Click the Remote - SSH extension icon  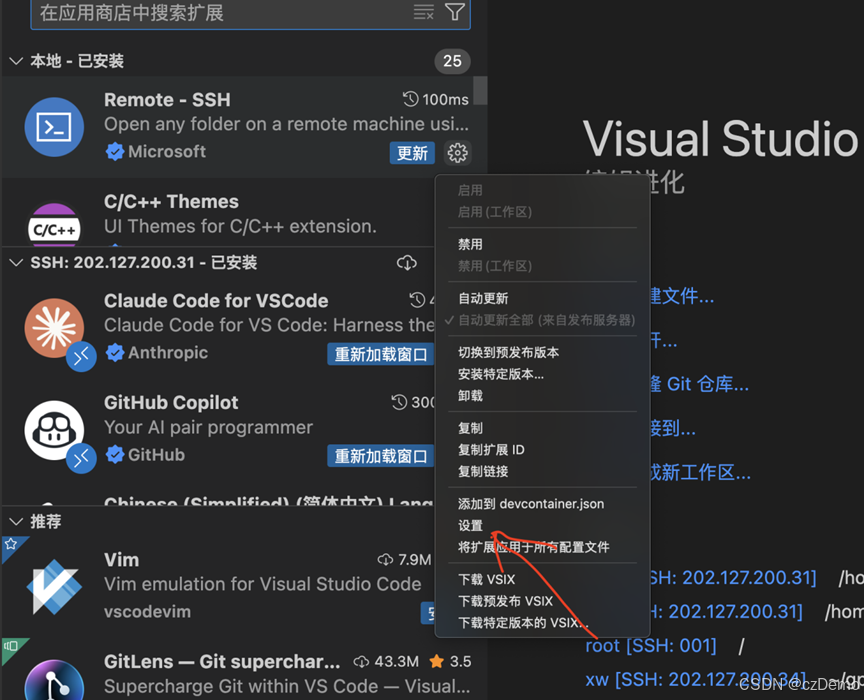coord(53,128)
